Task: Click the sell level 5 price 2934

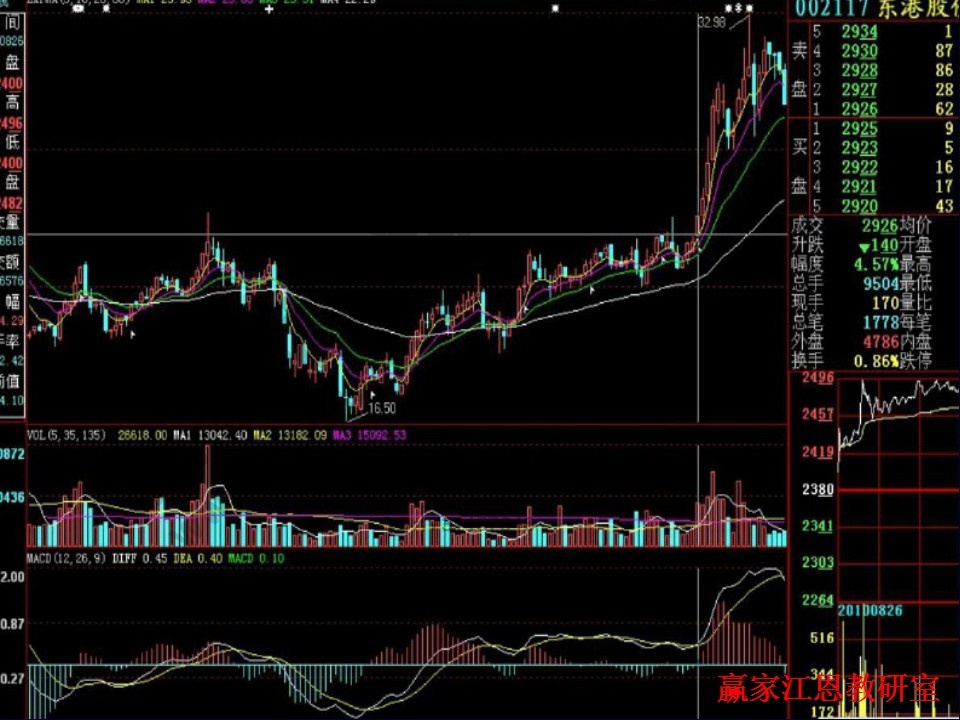Action: (859, 33)
